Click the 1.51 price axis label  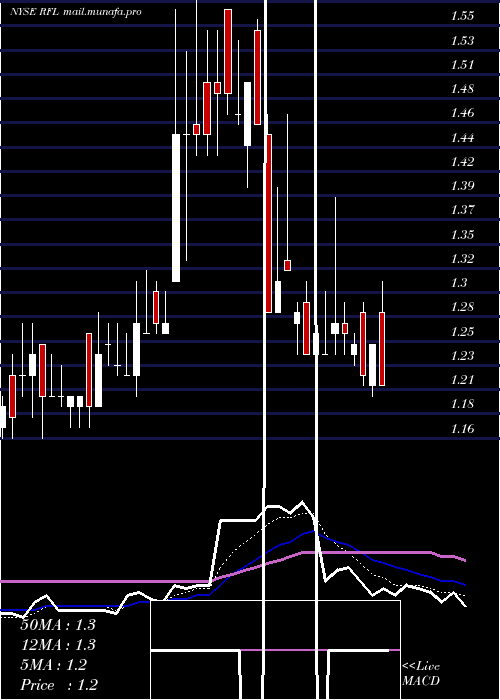pos(462,65)
